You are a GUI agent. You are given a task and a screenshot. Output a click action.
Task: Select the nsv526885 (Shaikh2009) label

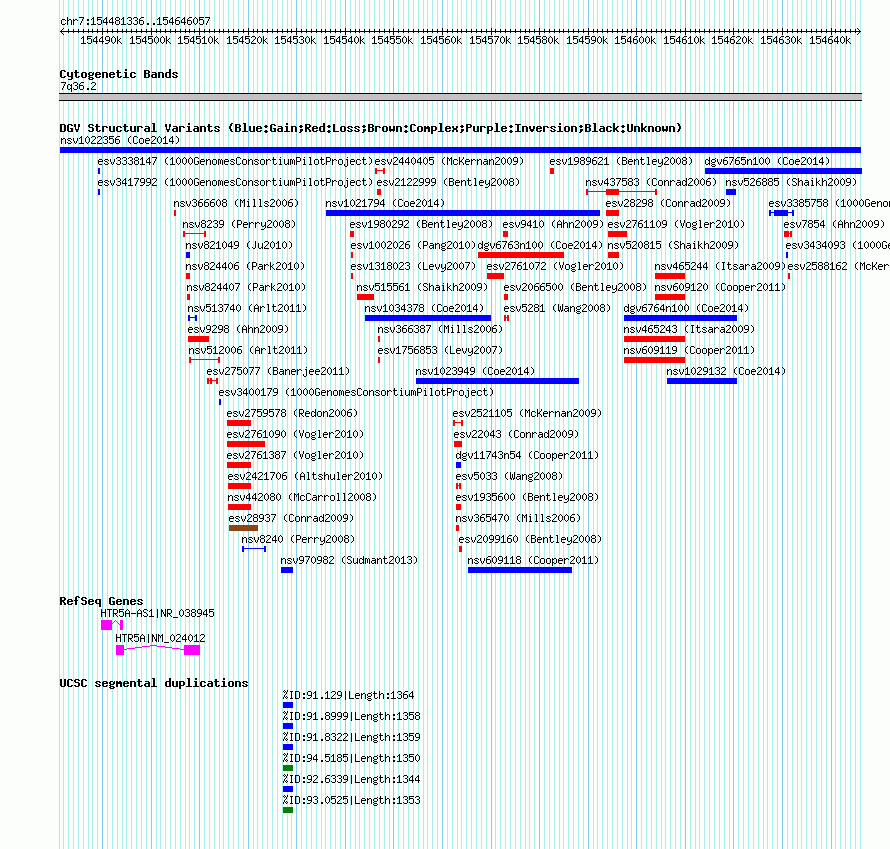[x=791, y=182]
